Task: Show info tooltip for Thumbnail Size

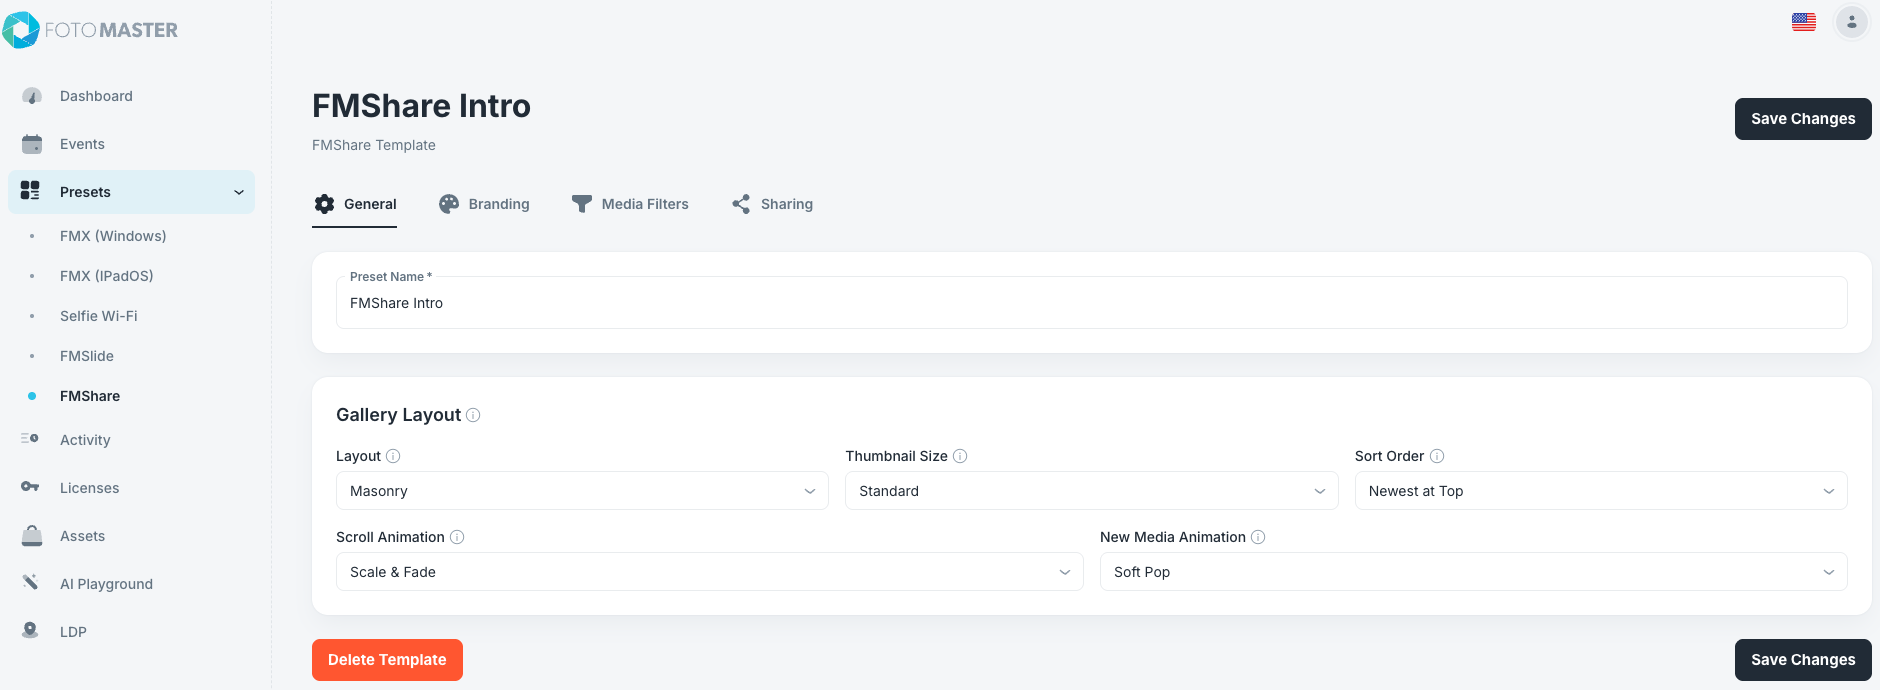Action: [x=960, y=456]
